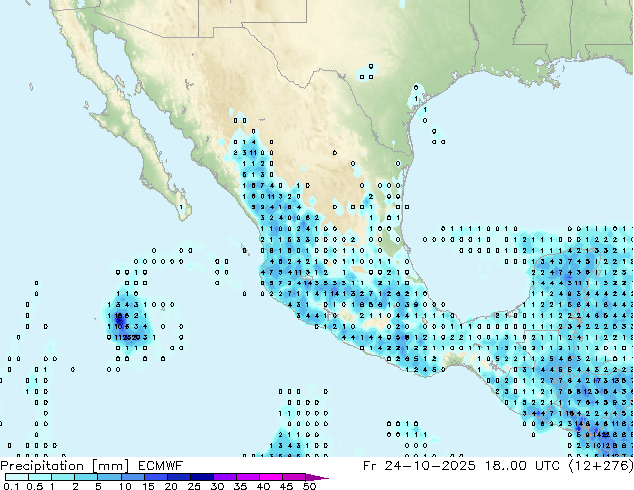634x490 pixels.
Task: Click the 45–50 mm legend swatch
Action: [294, 477]
